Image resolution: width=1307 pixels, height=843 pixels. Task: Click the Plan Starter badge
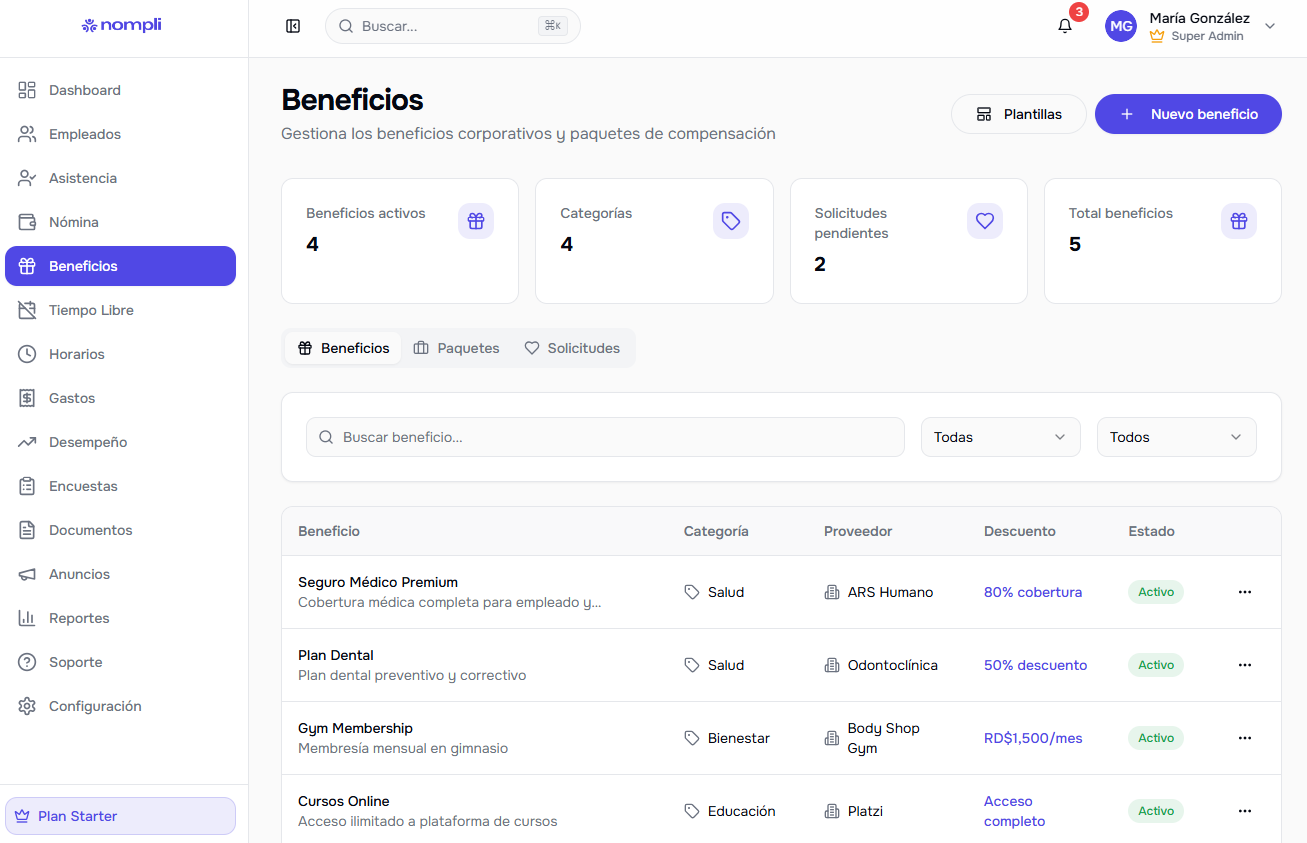pos(120,816)
